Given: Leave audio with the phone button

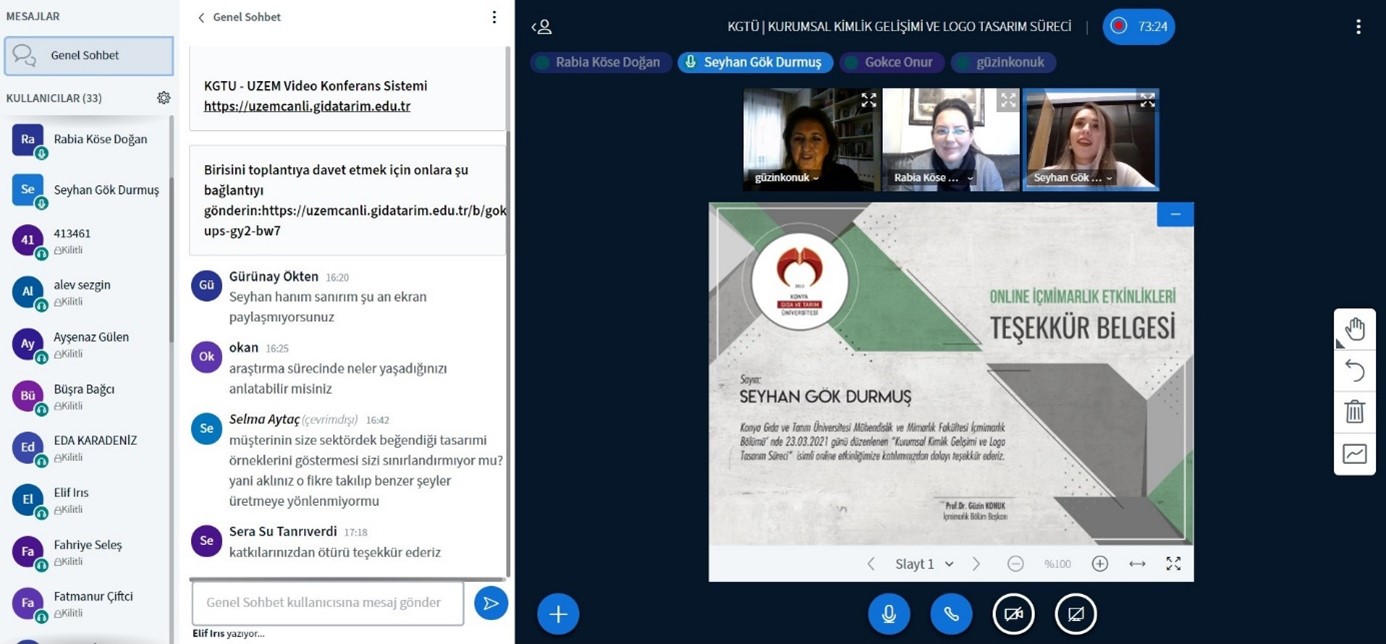Looking at the screenshot, I should coord(951,614).
